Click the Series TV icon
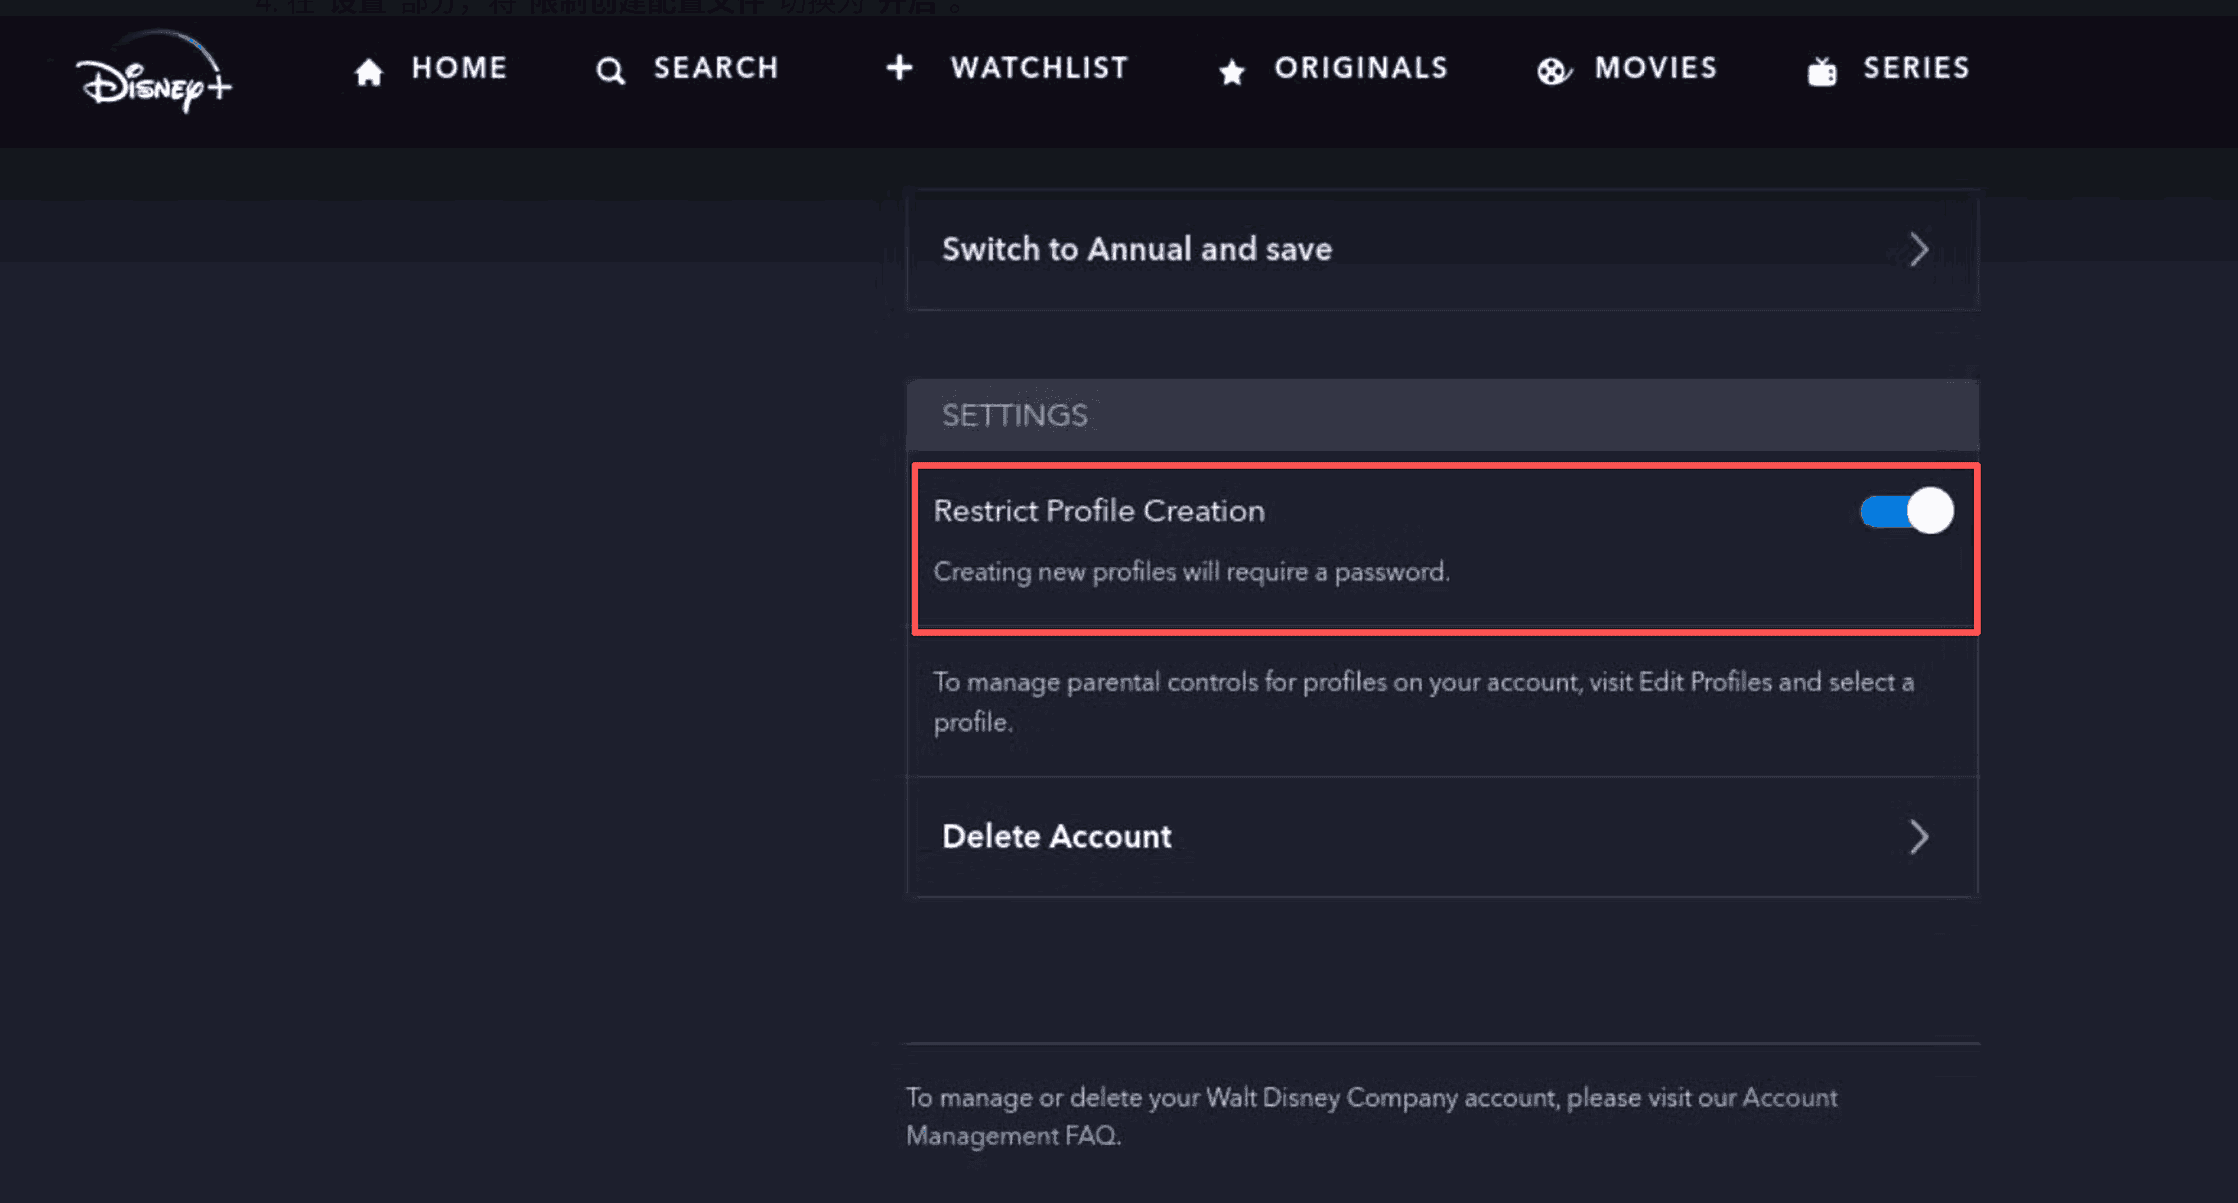 point(1822,71)
